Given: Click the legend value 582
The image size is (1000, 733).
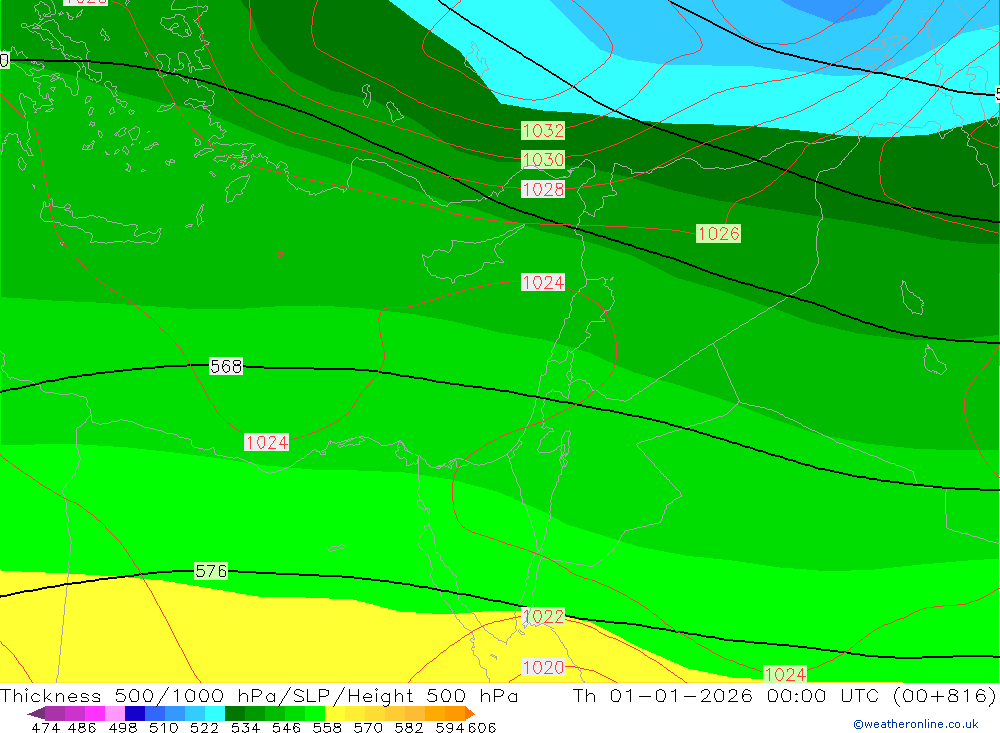Looking at the screenshot, I should [x=408, y=728].
